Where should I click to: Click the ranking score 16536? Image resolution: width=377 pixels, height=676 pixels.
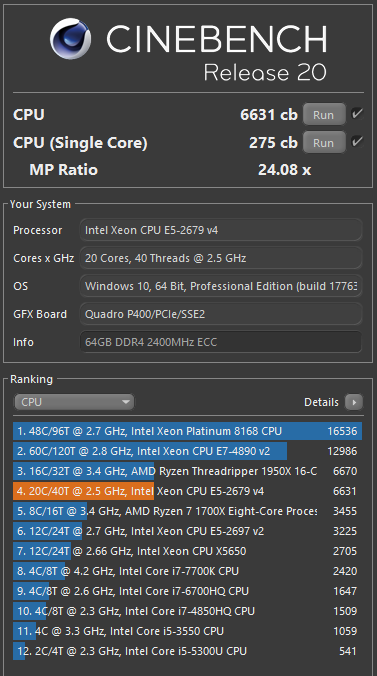click(x=342, y=431)
